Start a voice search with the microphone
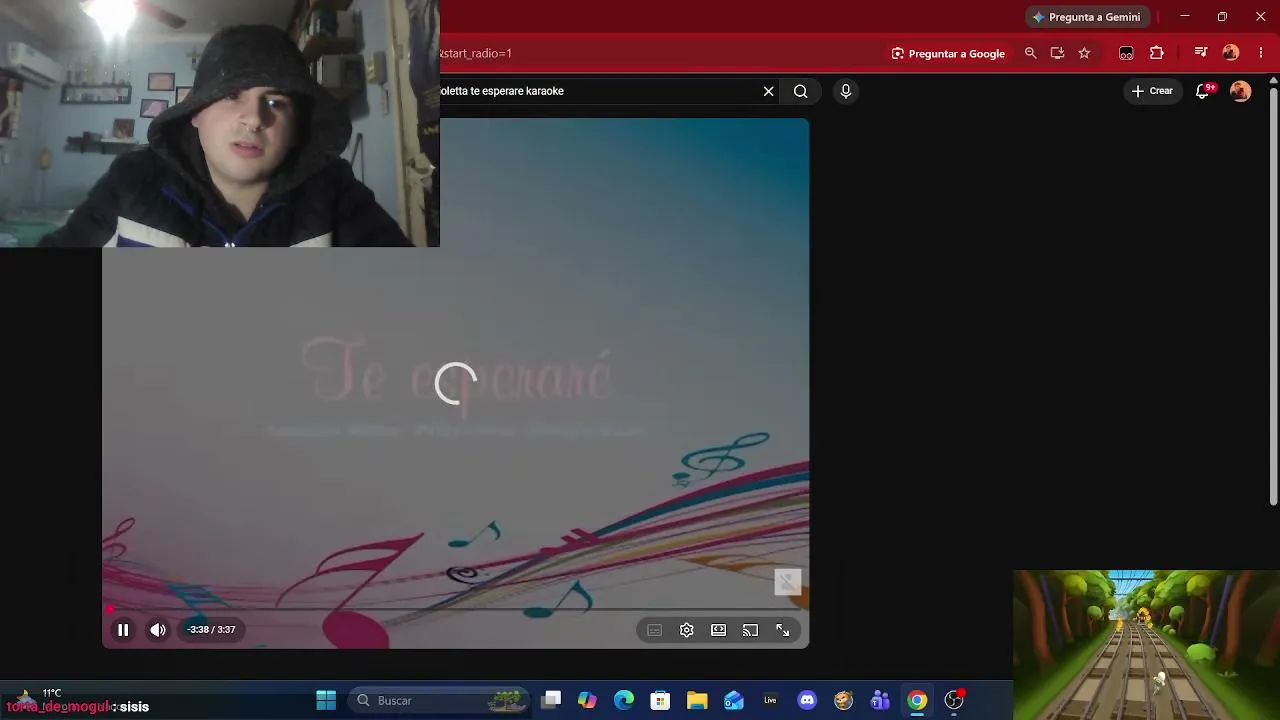The height and width of the screenshot is (720, 1280). (x=846, y=91)
